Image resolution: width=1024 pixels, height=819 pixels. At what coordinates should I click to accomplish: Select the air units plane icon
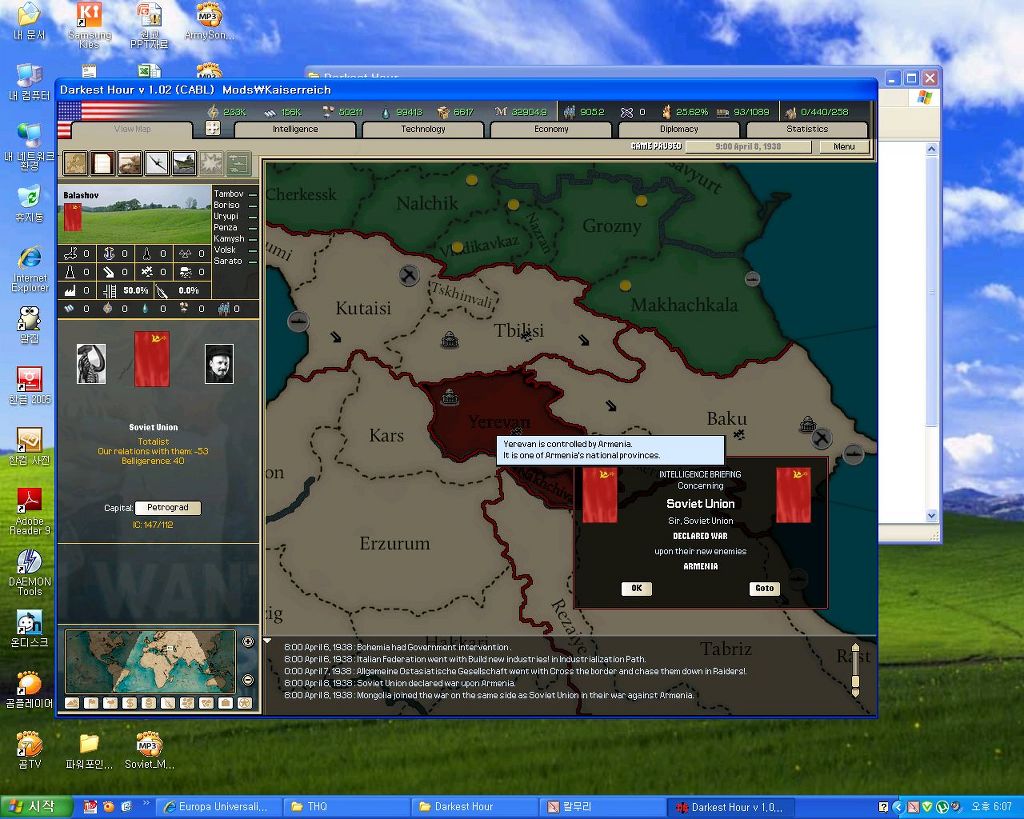coord(157,163)
